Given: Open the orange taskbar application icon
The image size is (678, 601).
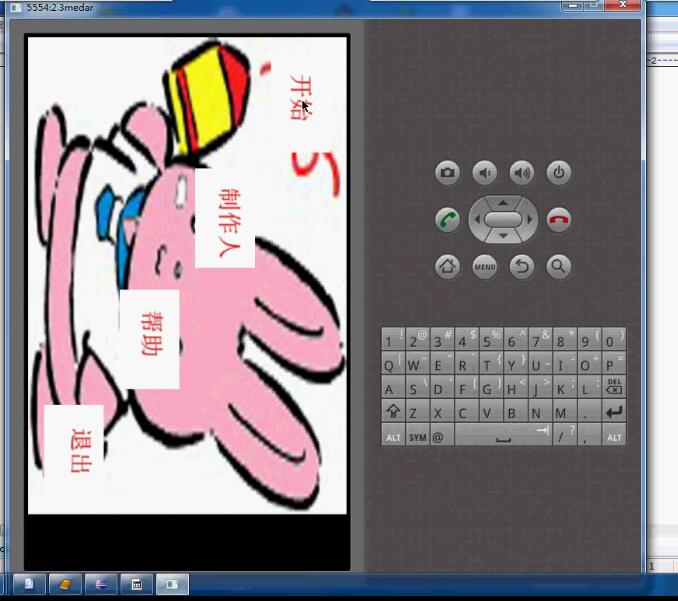Looking at the screenshot, I should coord(65,585).
